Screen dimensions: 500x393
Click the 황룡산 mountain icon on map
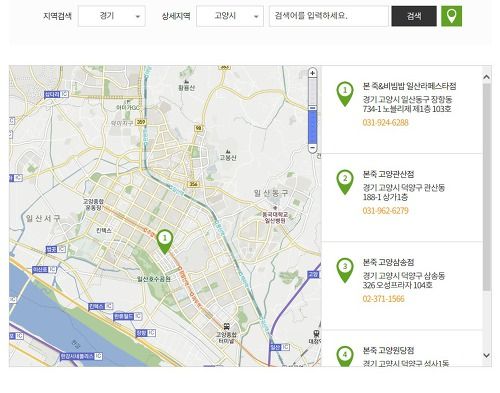186,81
